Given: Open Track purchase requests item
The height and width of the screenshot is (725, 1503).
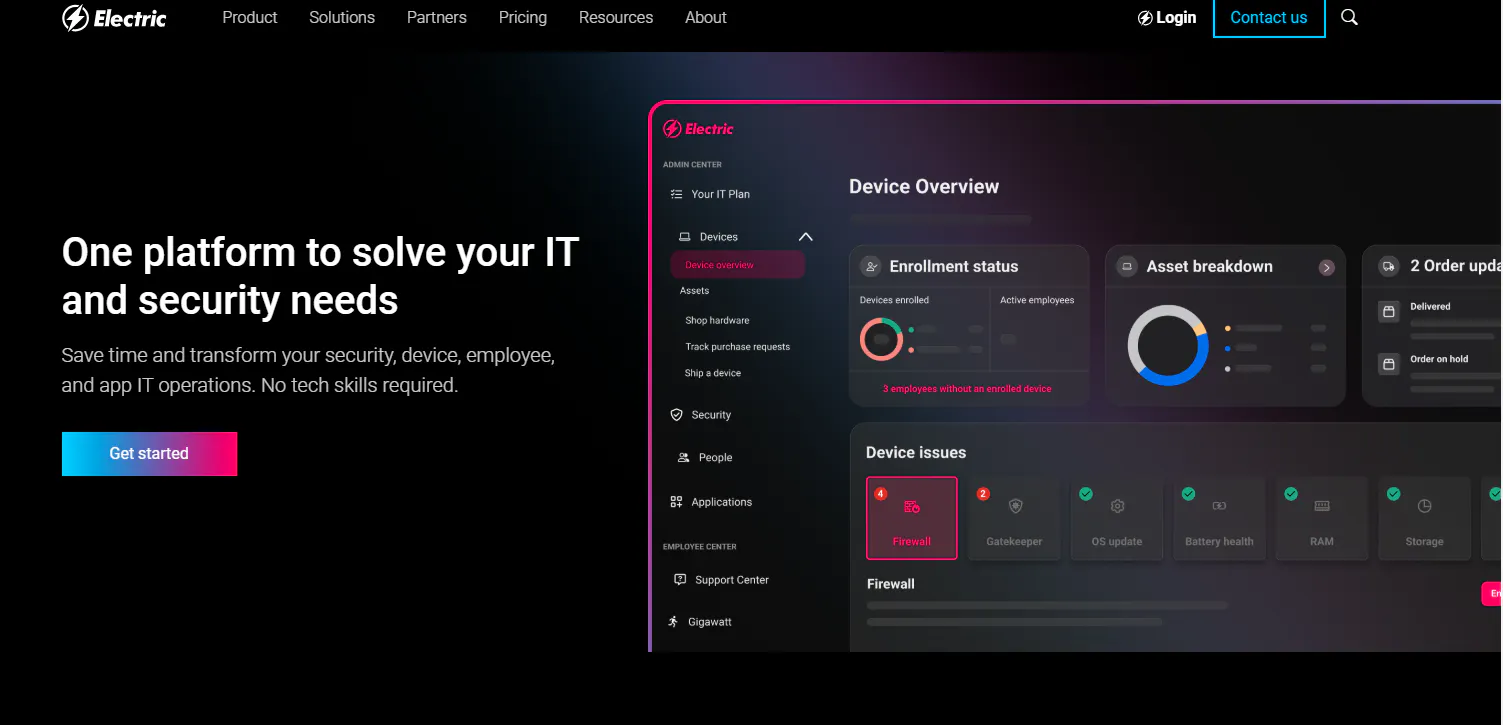Looking at the screenshot, I should point(738,347).
